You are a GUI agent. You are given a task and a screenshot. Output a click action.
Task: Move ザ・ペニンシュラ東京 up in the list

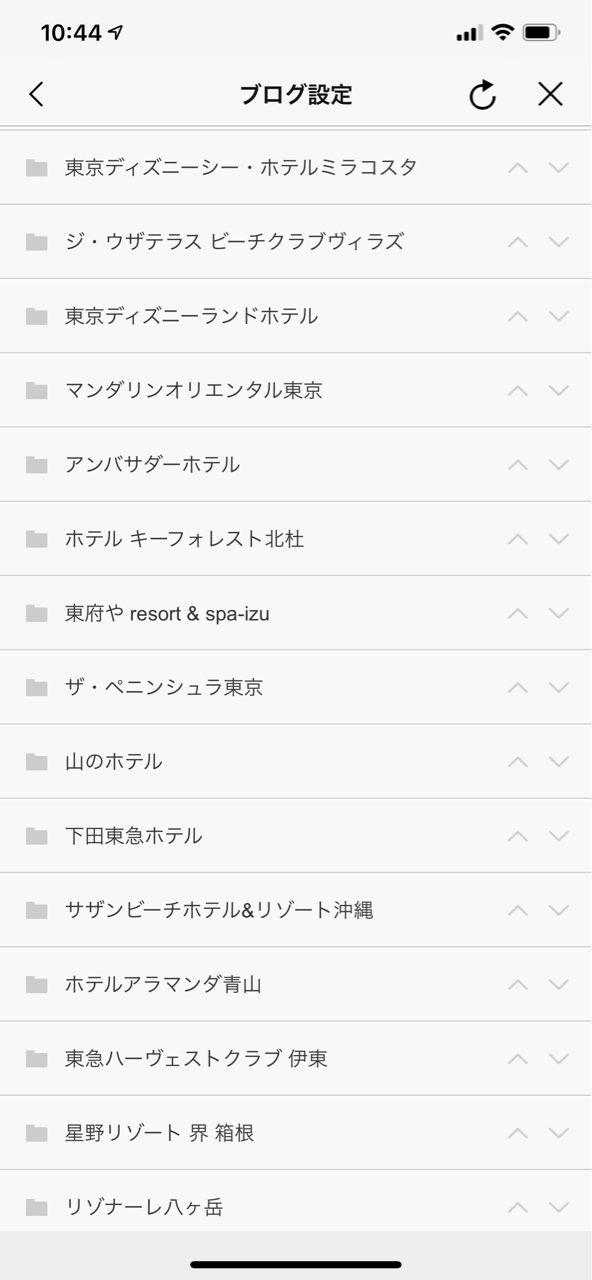pos(517,687)
